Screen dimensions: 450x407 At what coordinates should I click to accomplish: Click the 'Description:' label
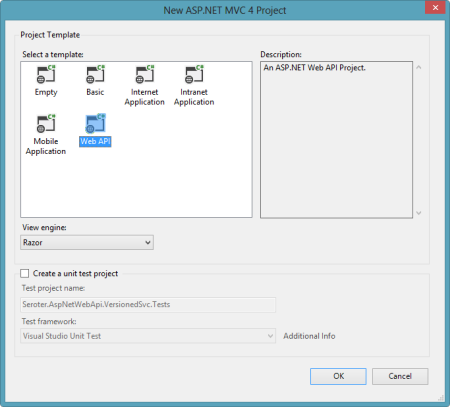(x=281, y=54)
